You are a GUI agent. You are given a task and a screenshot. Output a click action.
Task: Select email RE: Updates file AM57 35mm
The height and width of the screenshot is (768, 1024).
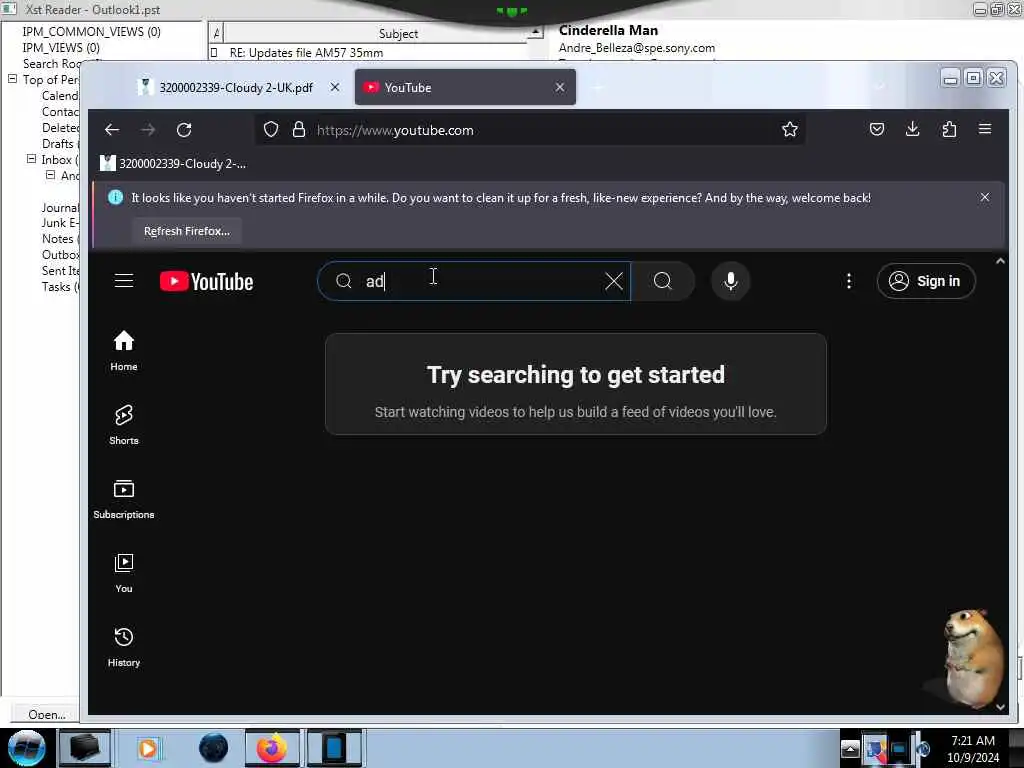306,52
